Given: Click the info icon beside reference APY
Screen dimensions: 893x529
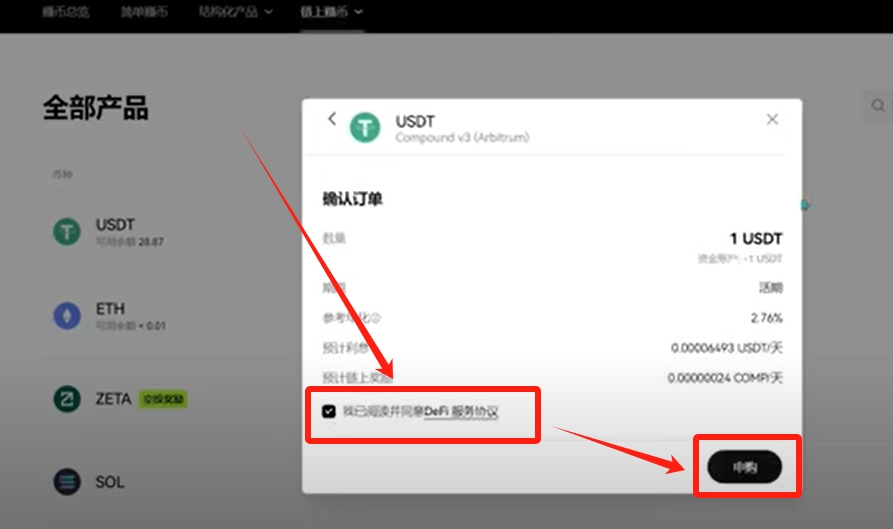Looking at the screenshot, I should (x=376, y=318).
